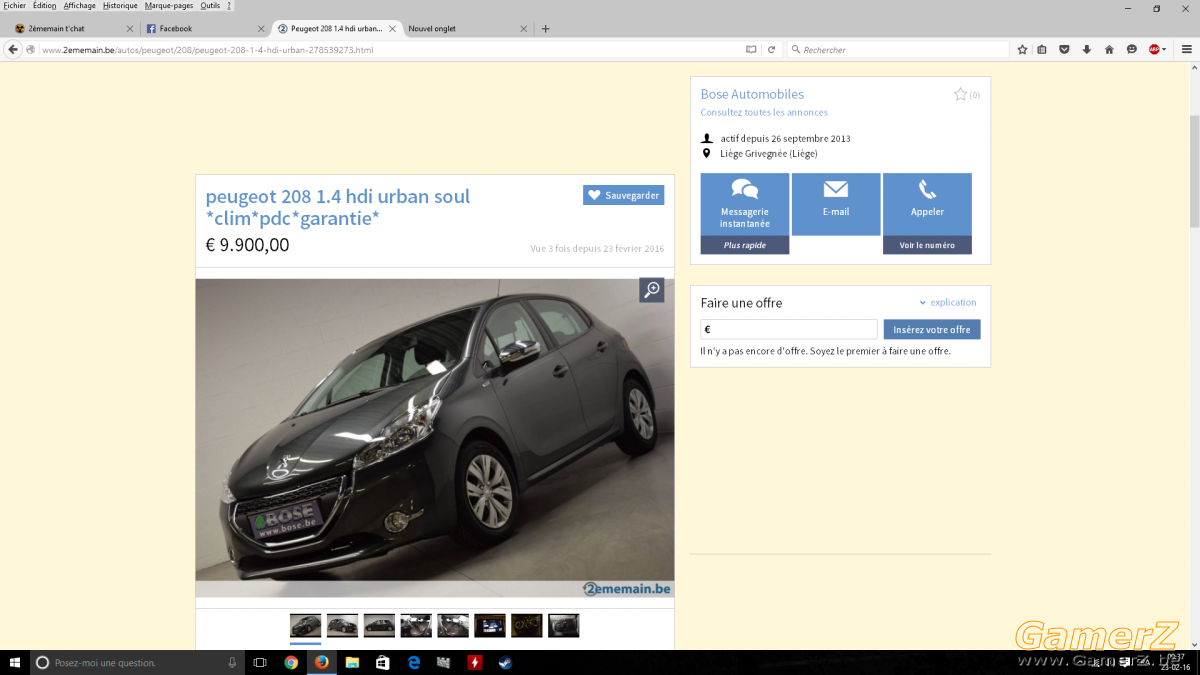Viewport: 1200px width, 675px height.
Task: Select the seventh car thumbnail
Action: (x=527, y=626)
